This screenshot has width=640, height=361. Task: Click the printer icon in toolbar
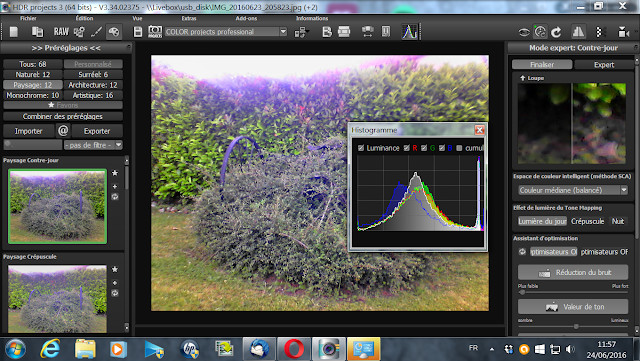pos(344,32)
